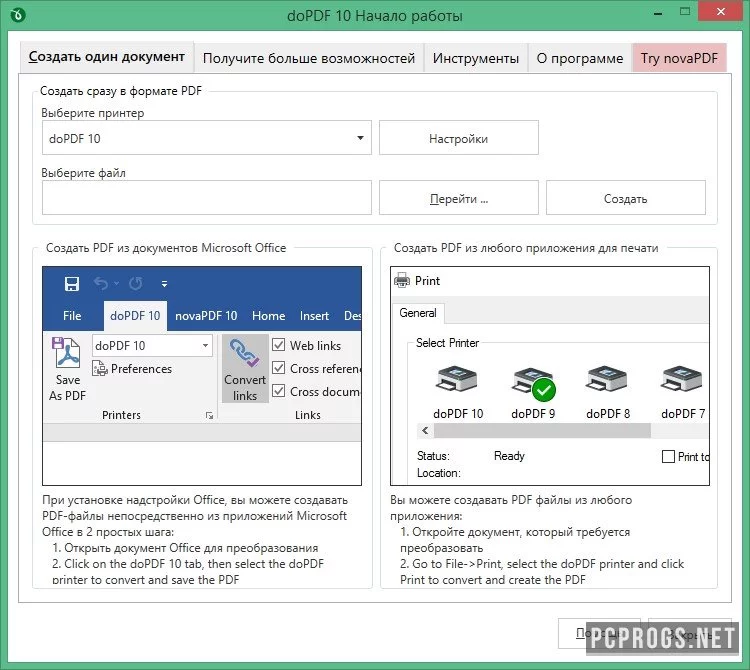
Task: Expand the doPDF 10 dropdown in Word ribbon
Action: 205,345
